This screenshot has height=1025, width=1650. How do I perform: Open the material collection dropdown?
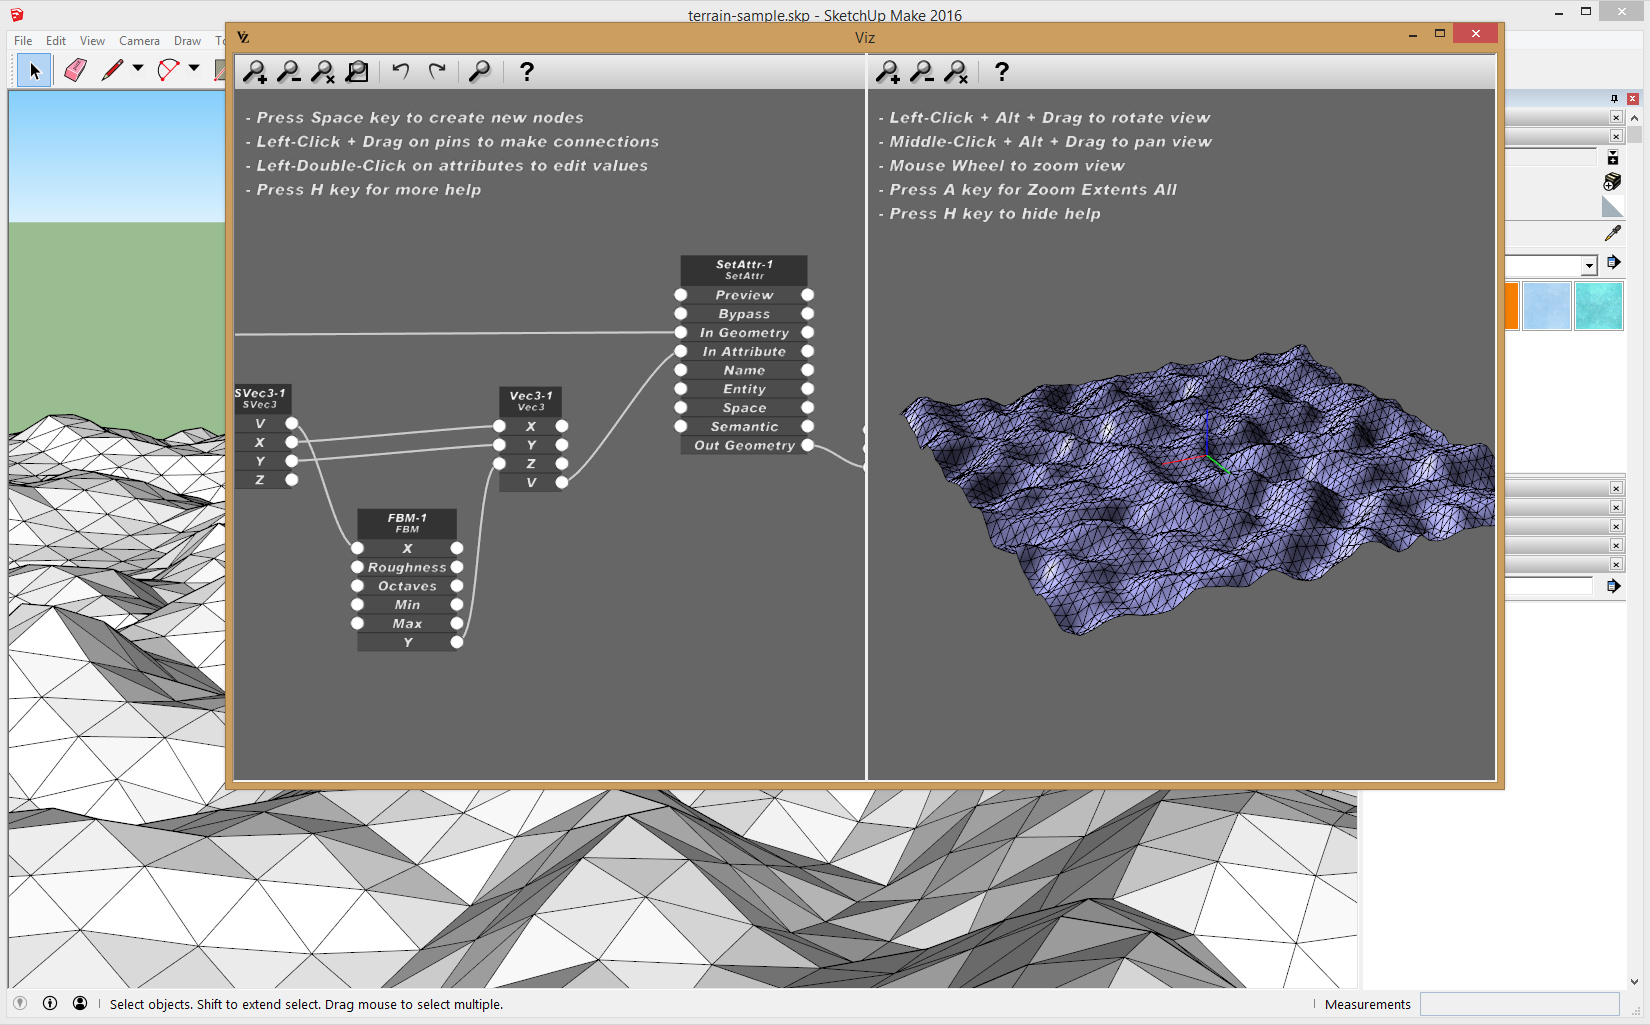point(1589,265)
